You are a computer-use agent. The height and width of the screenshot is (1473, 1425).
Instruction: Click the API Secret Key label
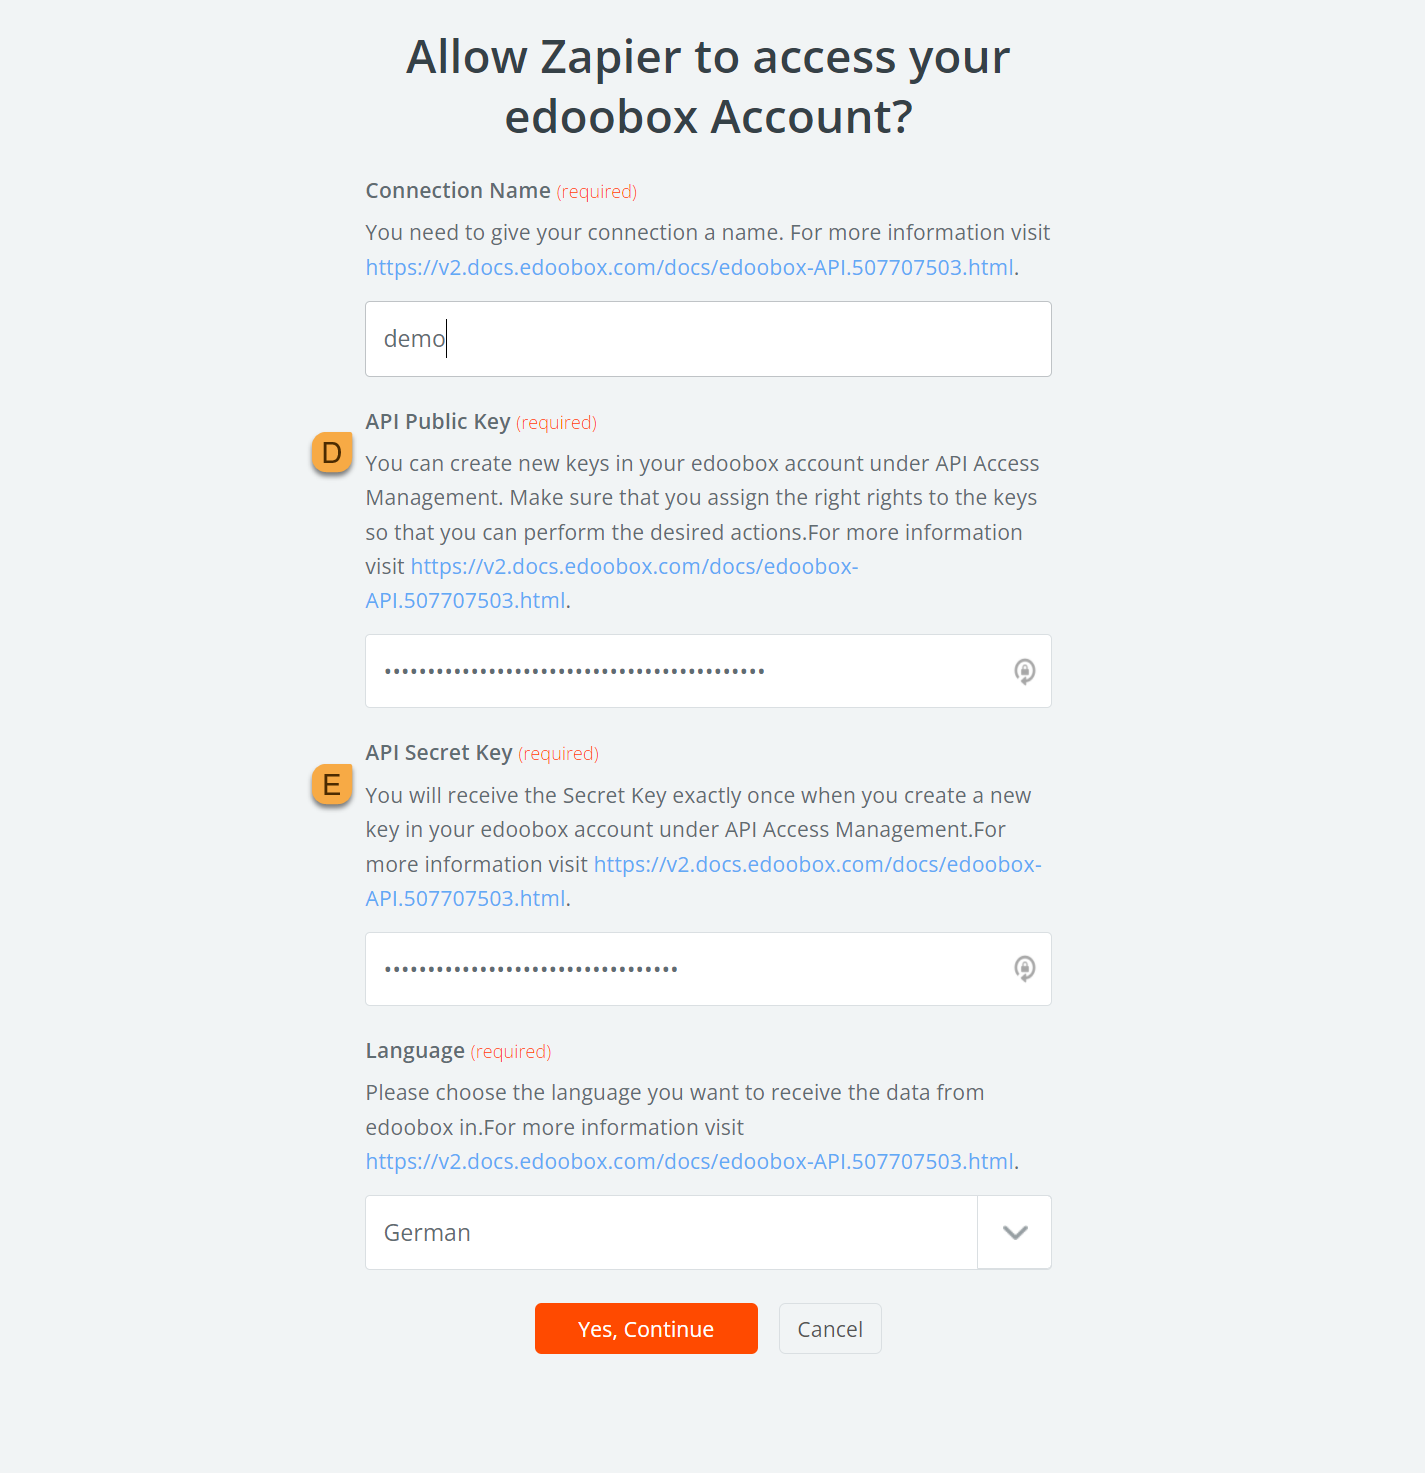pos(438,752)
